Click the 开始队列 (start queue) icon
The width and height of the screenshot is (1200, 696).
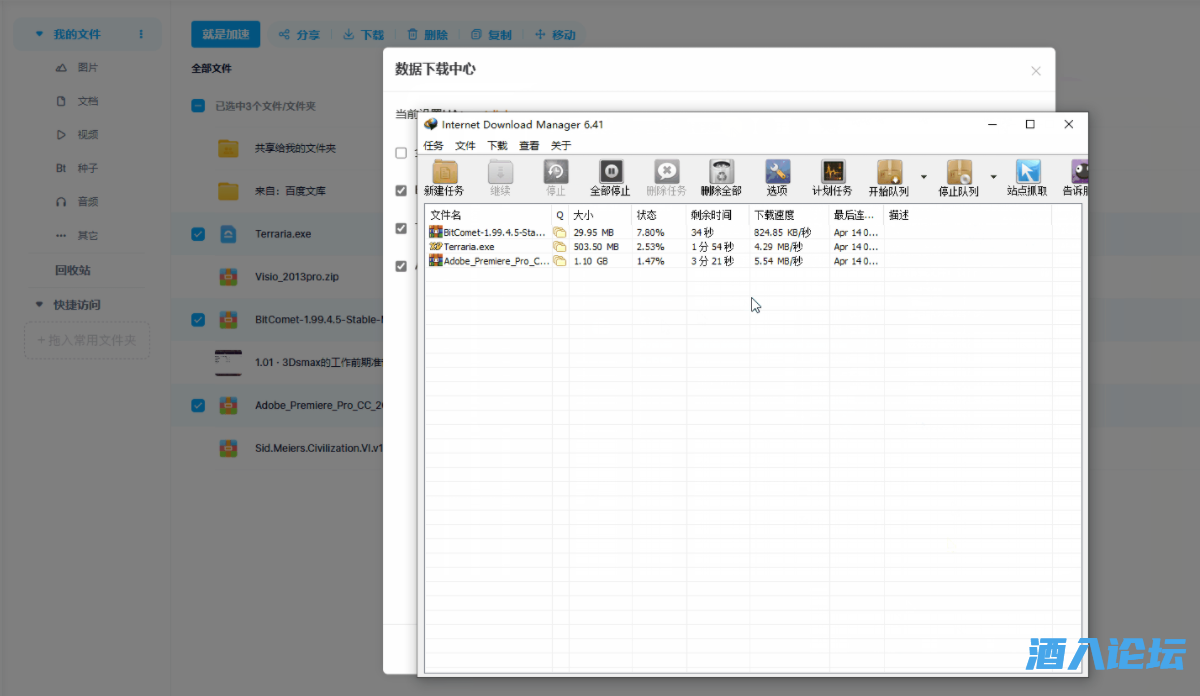889,173
